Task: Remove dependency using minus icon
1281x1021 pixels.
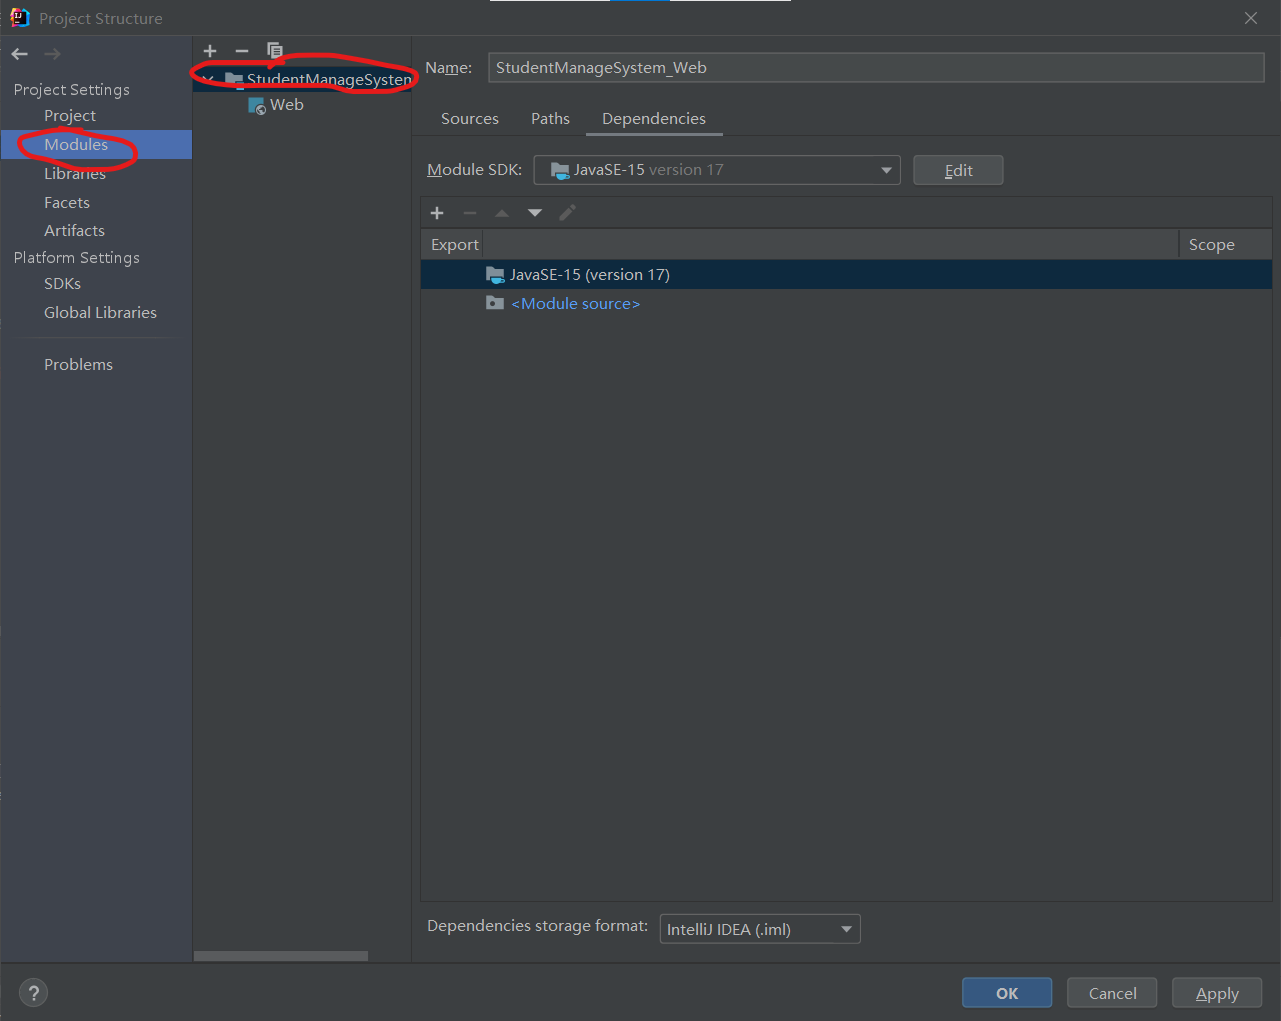Action: 470,213
